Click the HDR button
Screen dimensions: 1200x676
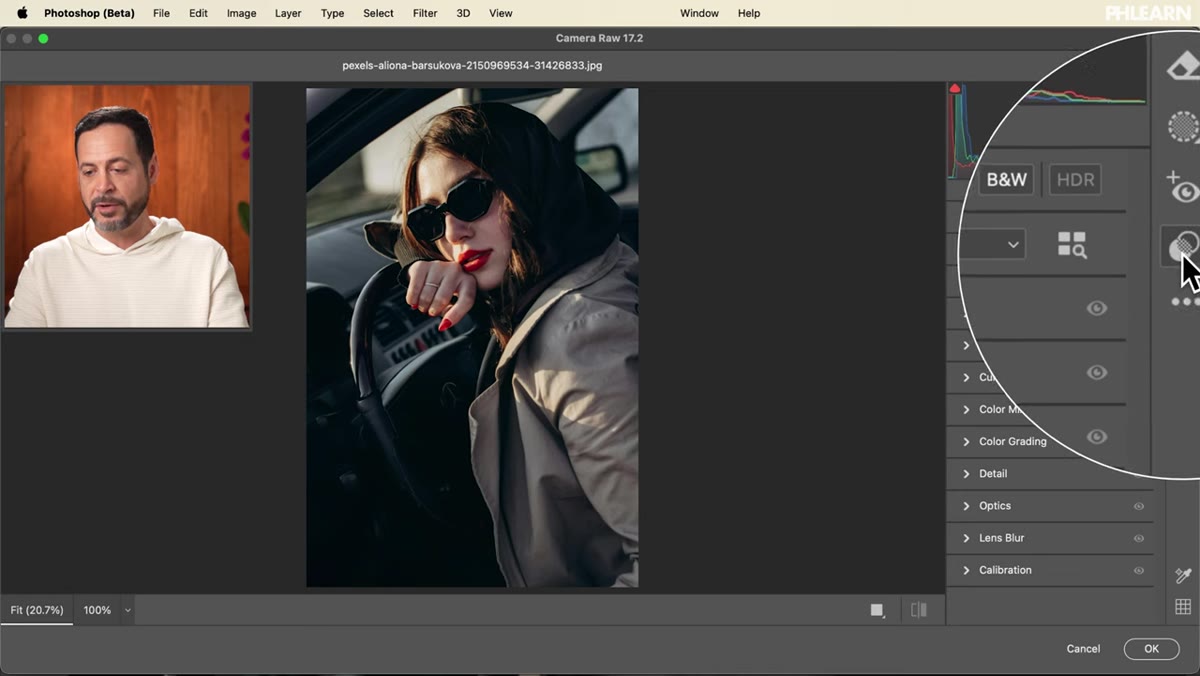click(x=1075, y=180)
